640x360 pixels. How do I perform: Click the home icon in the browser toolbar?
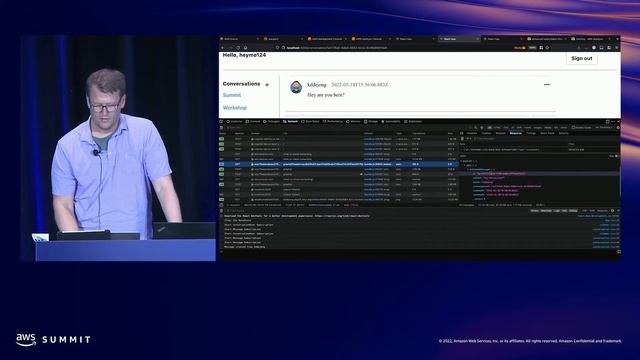[245, 48]
